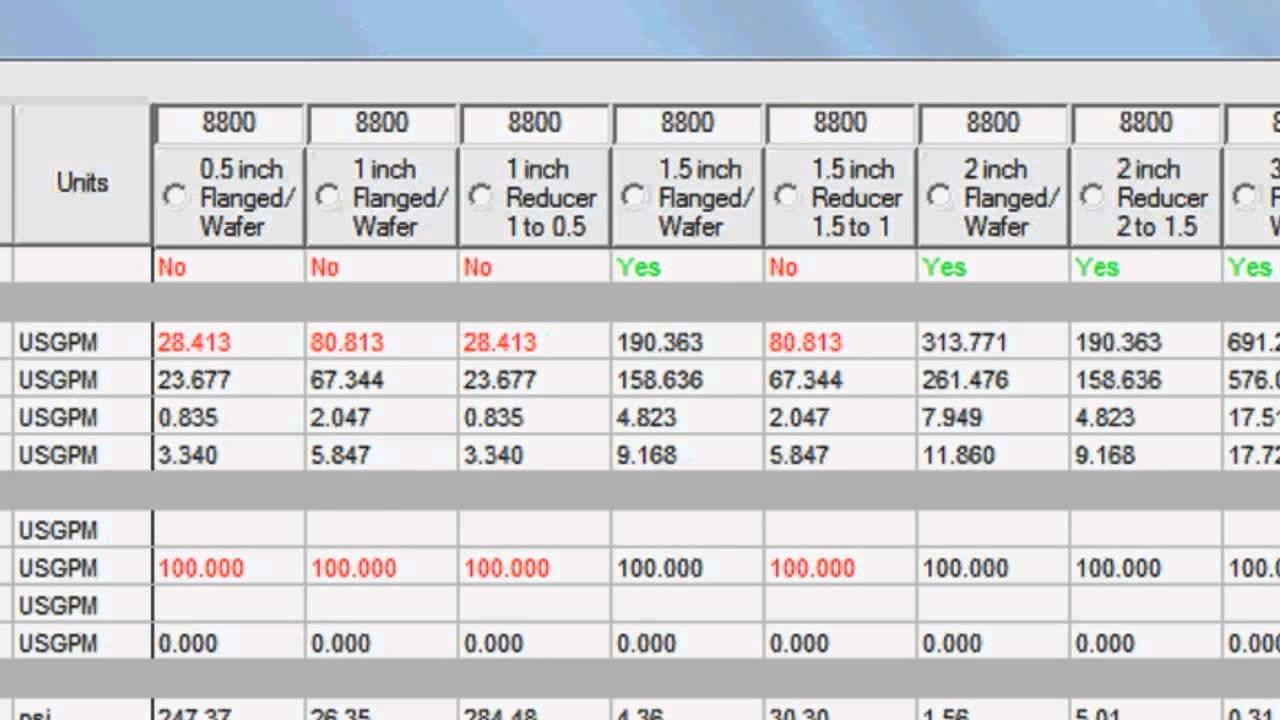Click the No under 1 inch Reducer 1 to 0.5
The height and width of the screenshot is (720, 1280).
478,268
